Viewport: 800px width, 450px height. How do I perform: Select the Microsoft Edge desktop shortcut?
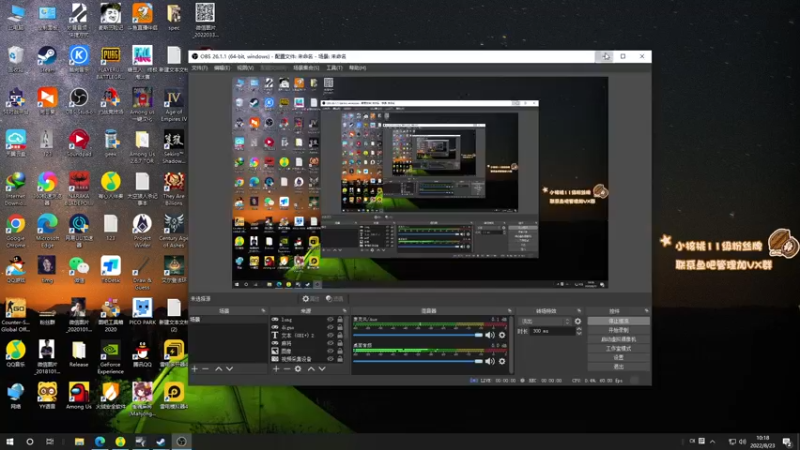click(47, 230)
